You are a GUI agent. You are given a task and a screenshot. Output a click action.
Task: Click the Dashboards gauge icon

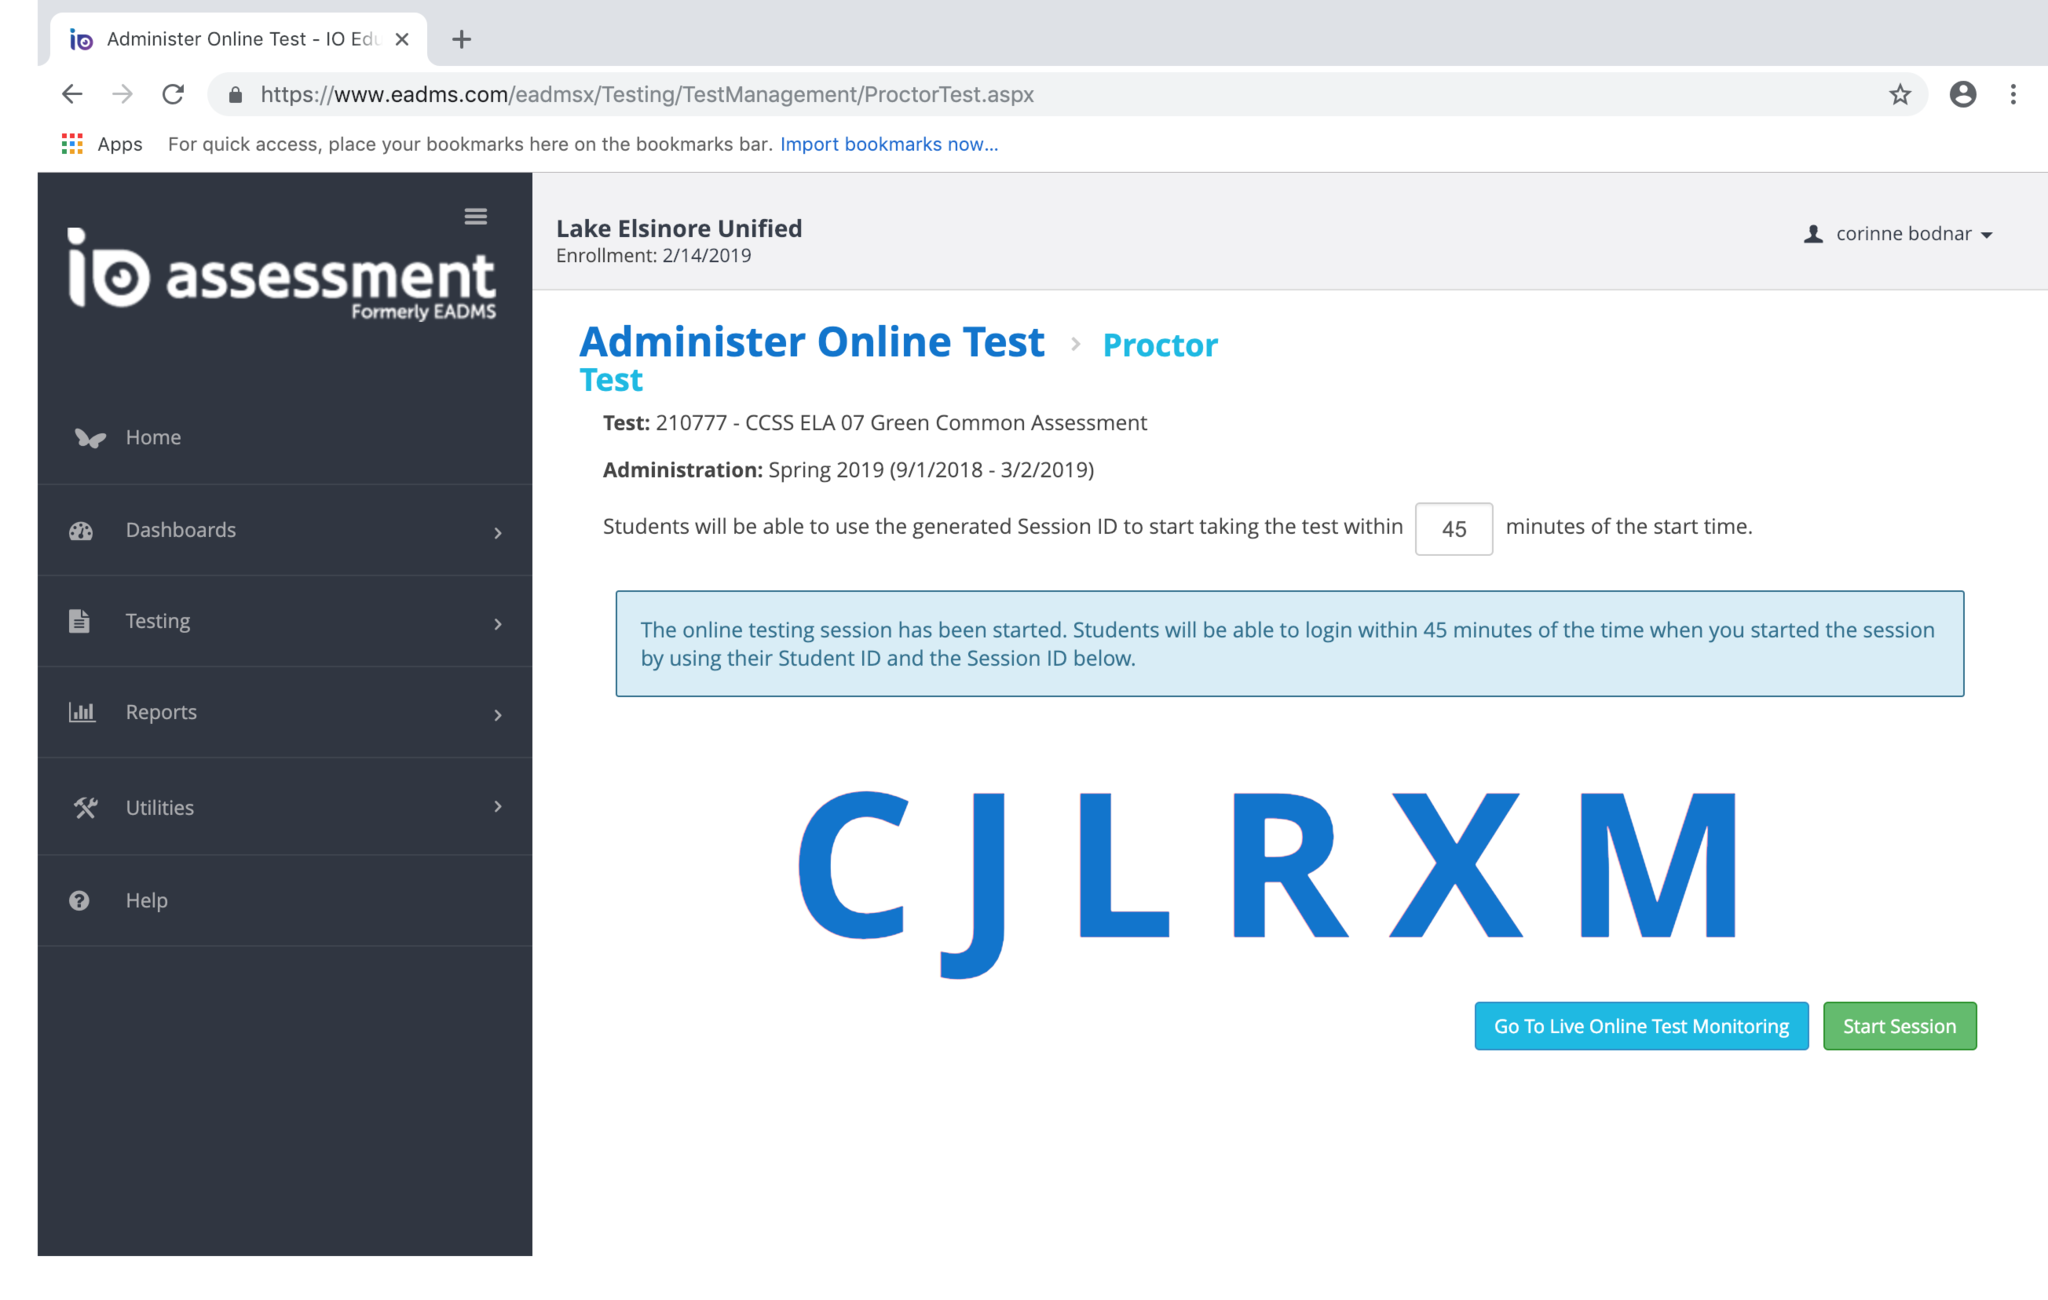81,531
